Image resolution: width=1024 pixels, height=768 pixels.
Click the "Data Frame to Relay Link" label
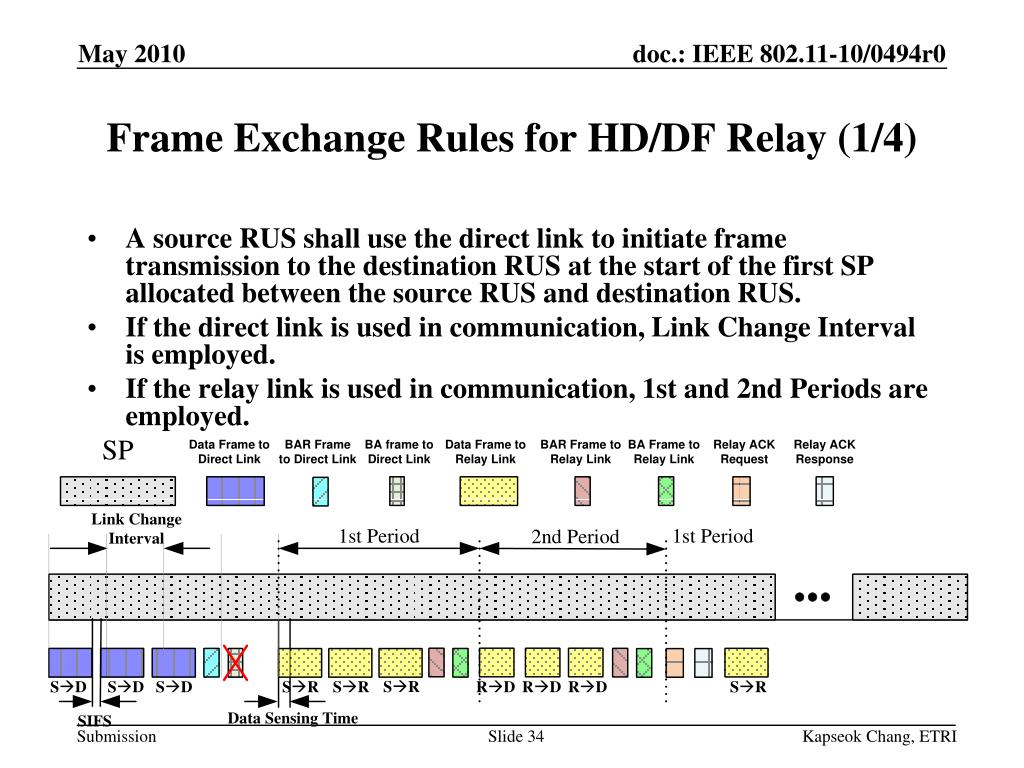click(485, 452)
